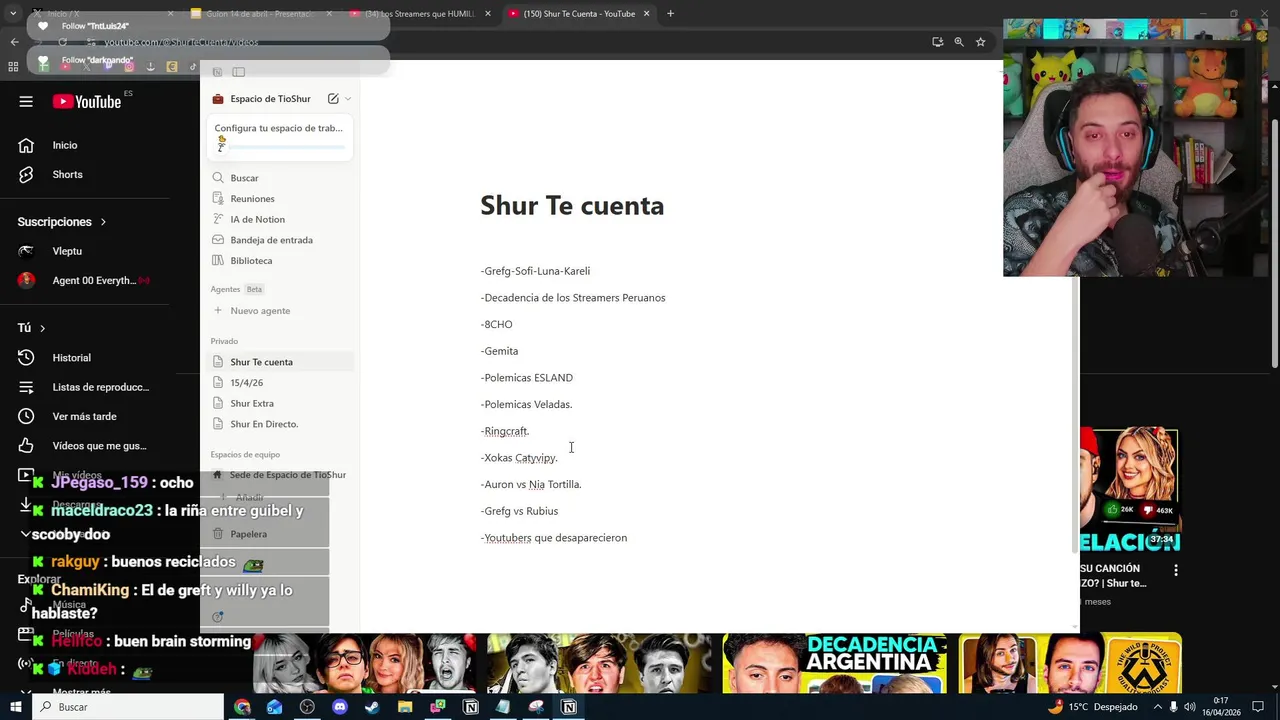The image size is (1280, 720).
Task: Open a new browser tab
Action: 670,14
